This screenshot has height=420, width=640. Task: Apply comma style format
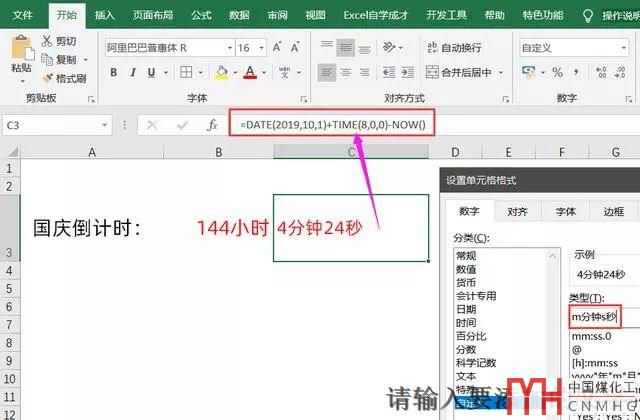point(576,73)
